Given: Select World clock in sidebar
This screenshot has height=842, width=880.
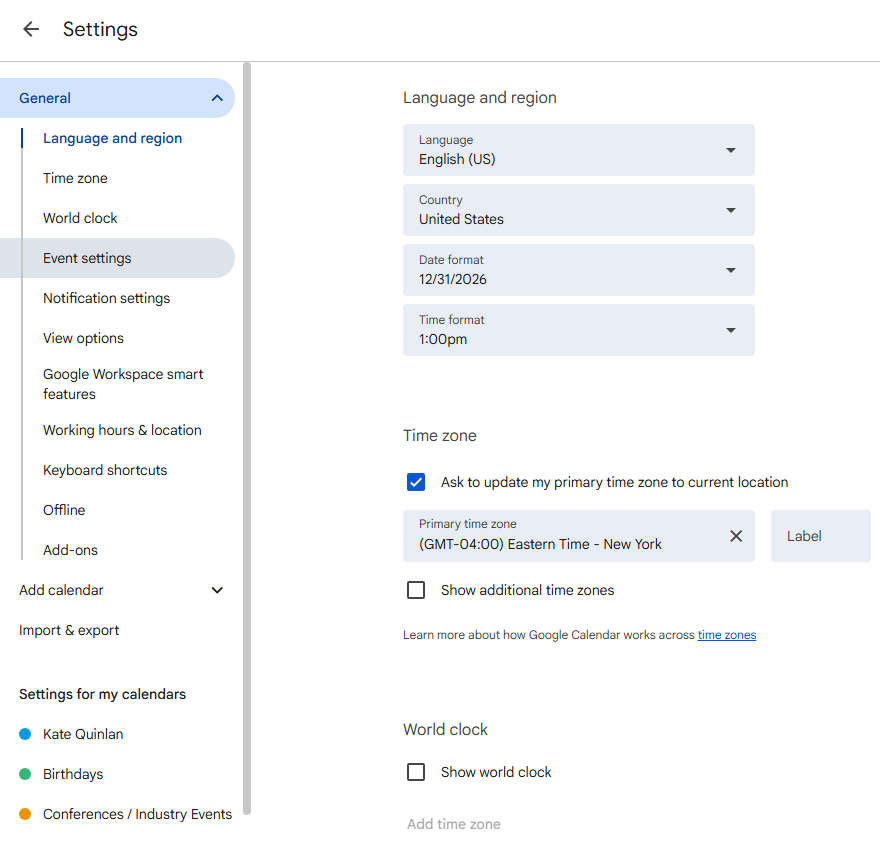Looking at the screenshot, I should 80,218.
